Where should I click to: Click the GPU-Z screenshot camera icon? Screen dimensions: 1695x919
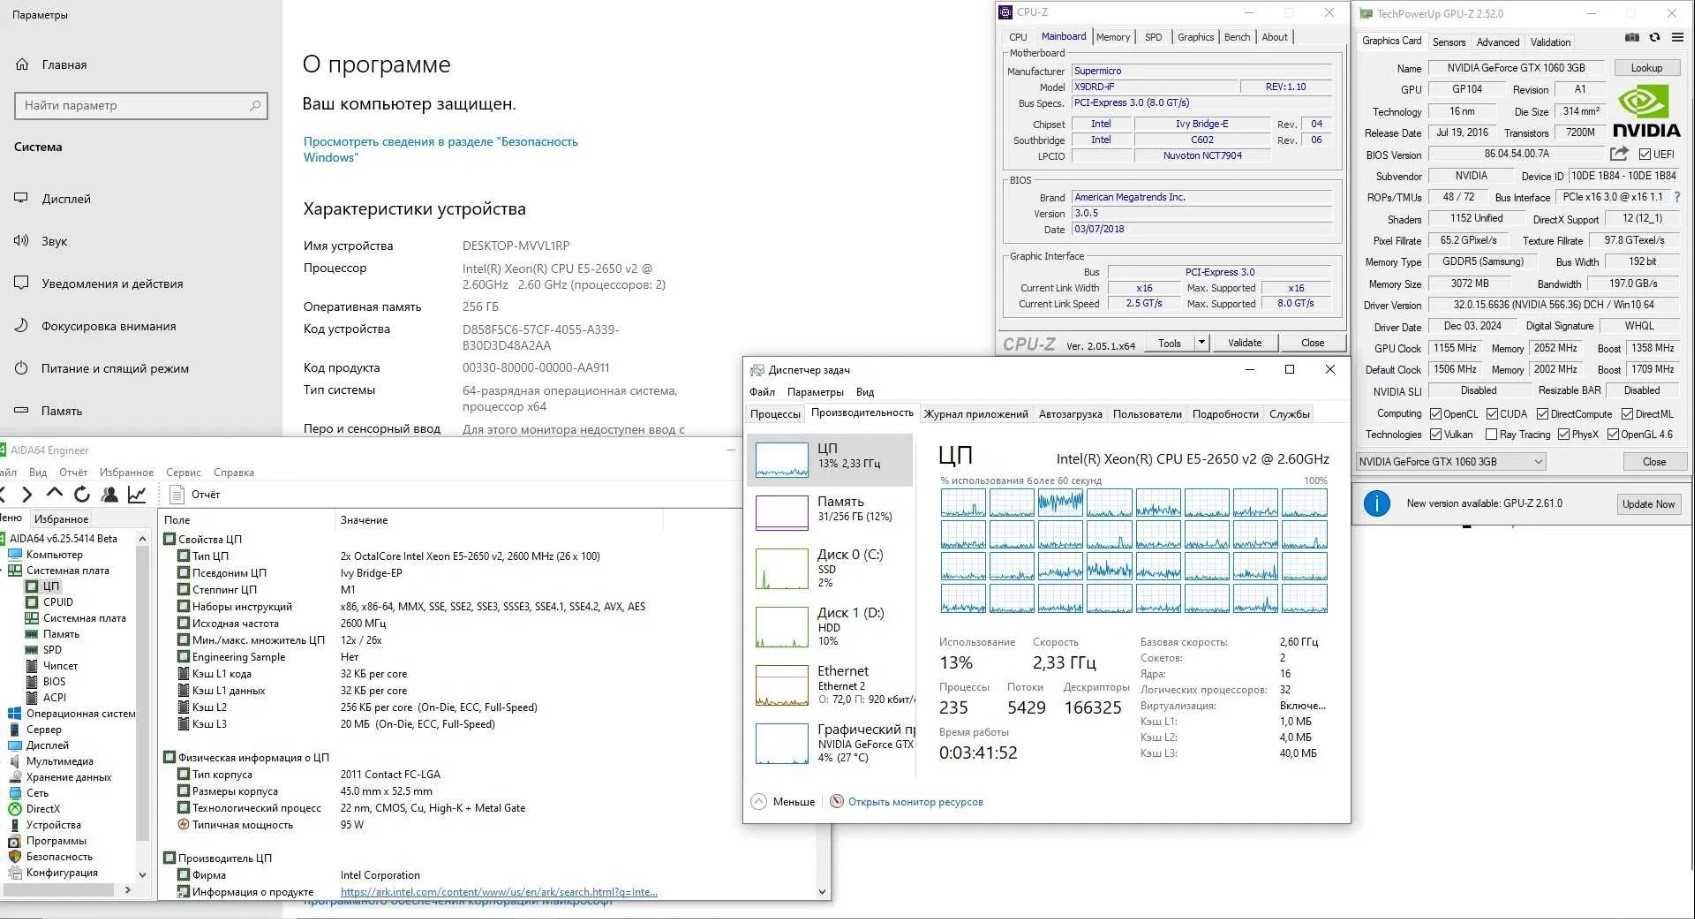point(1632,37)
